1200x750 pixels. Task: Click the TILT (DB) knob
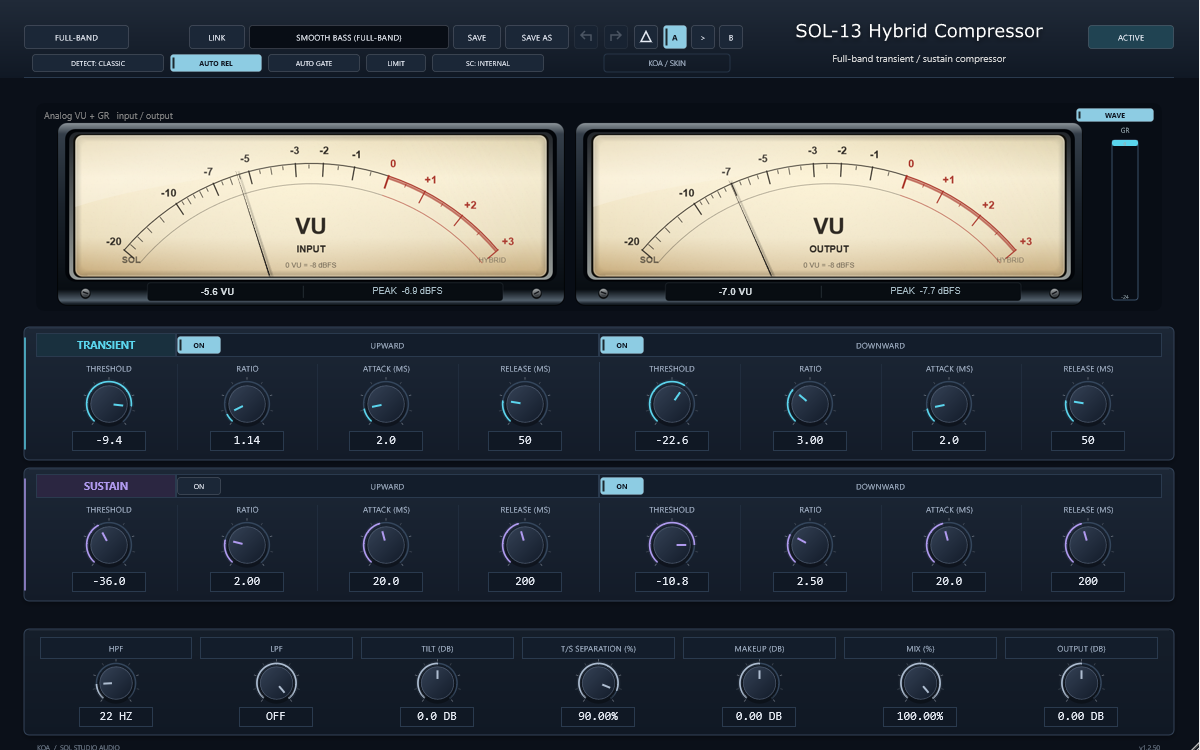pyautogui.click(x=437, y=683)
